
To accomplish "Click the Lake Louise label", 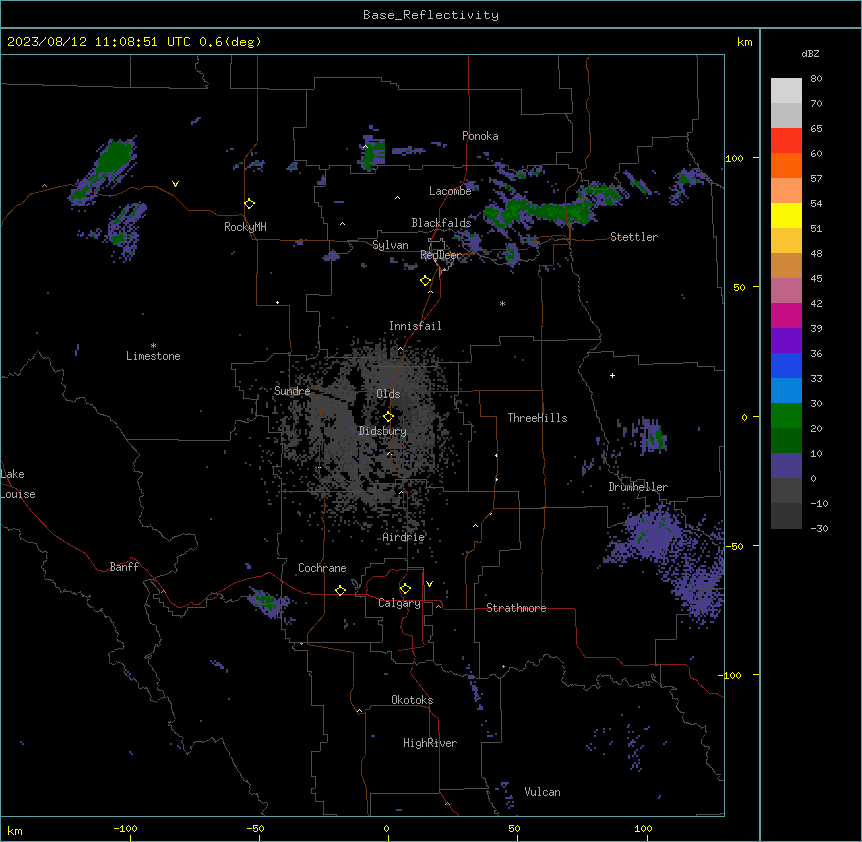I will 18,484.
